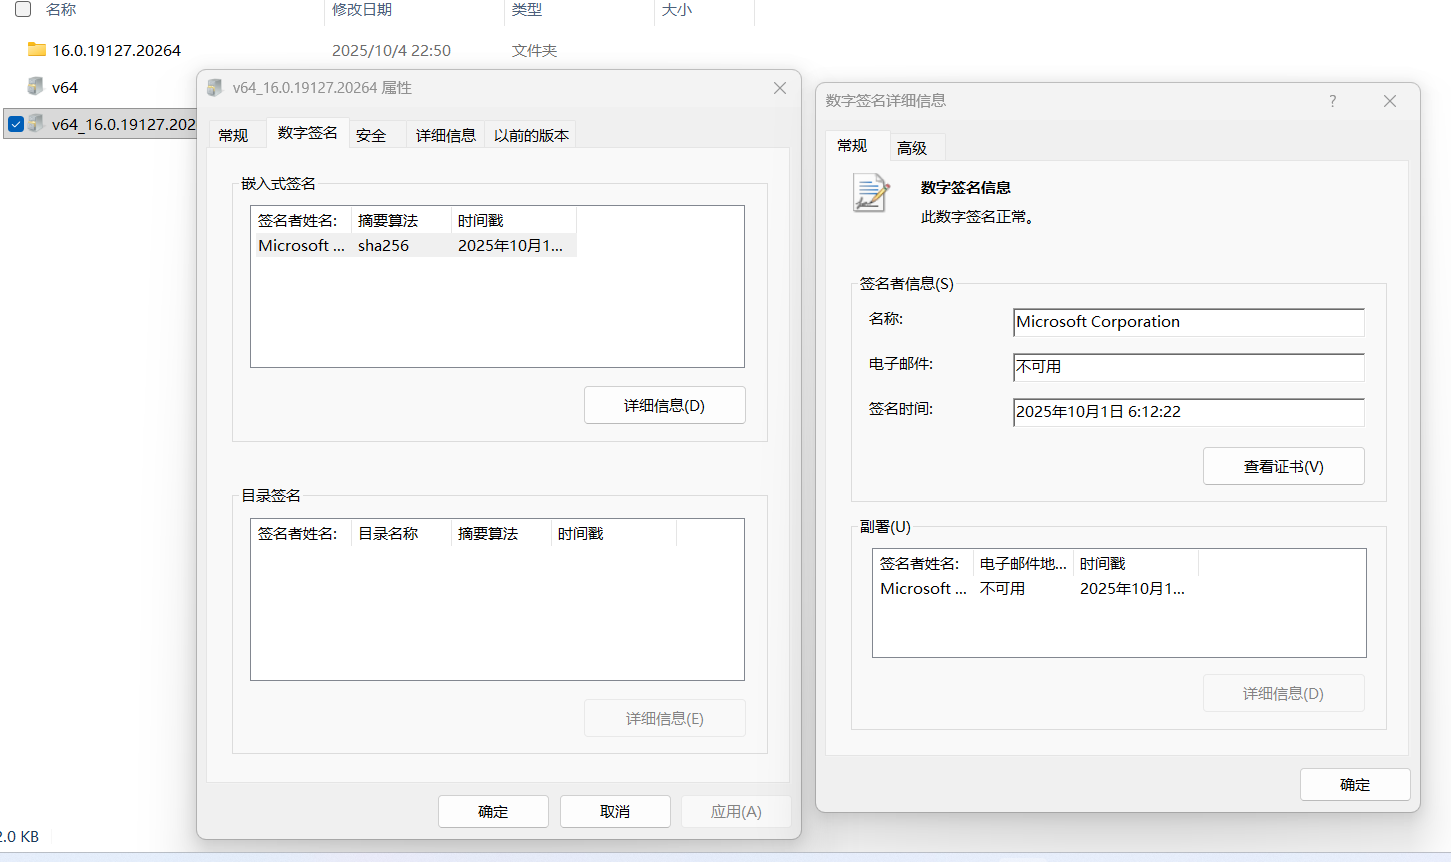Screen dimensions: 1451x862
Task: Uncheck the v64_16.0.19127 file checkbox
Action: [16, 124]
